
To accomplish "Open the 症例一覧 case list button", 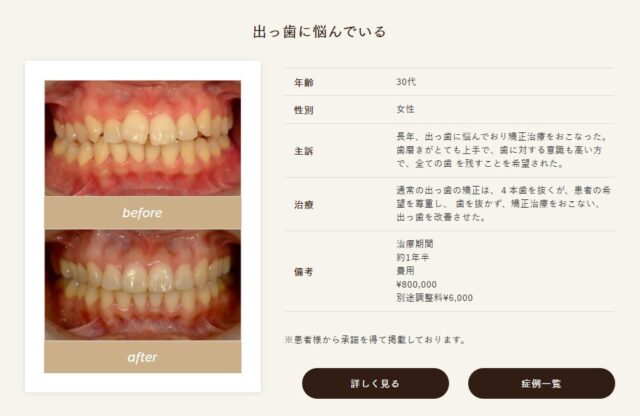I will pos(541,383).
